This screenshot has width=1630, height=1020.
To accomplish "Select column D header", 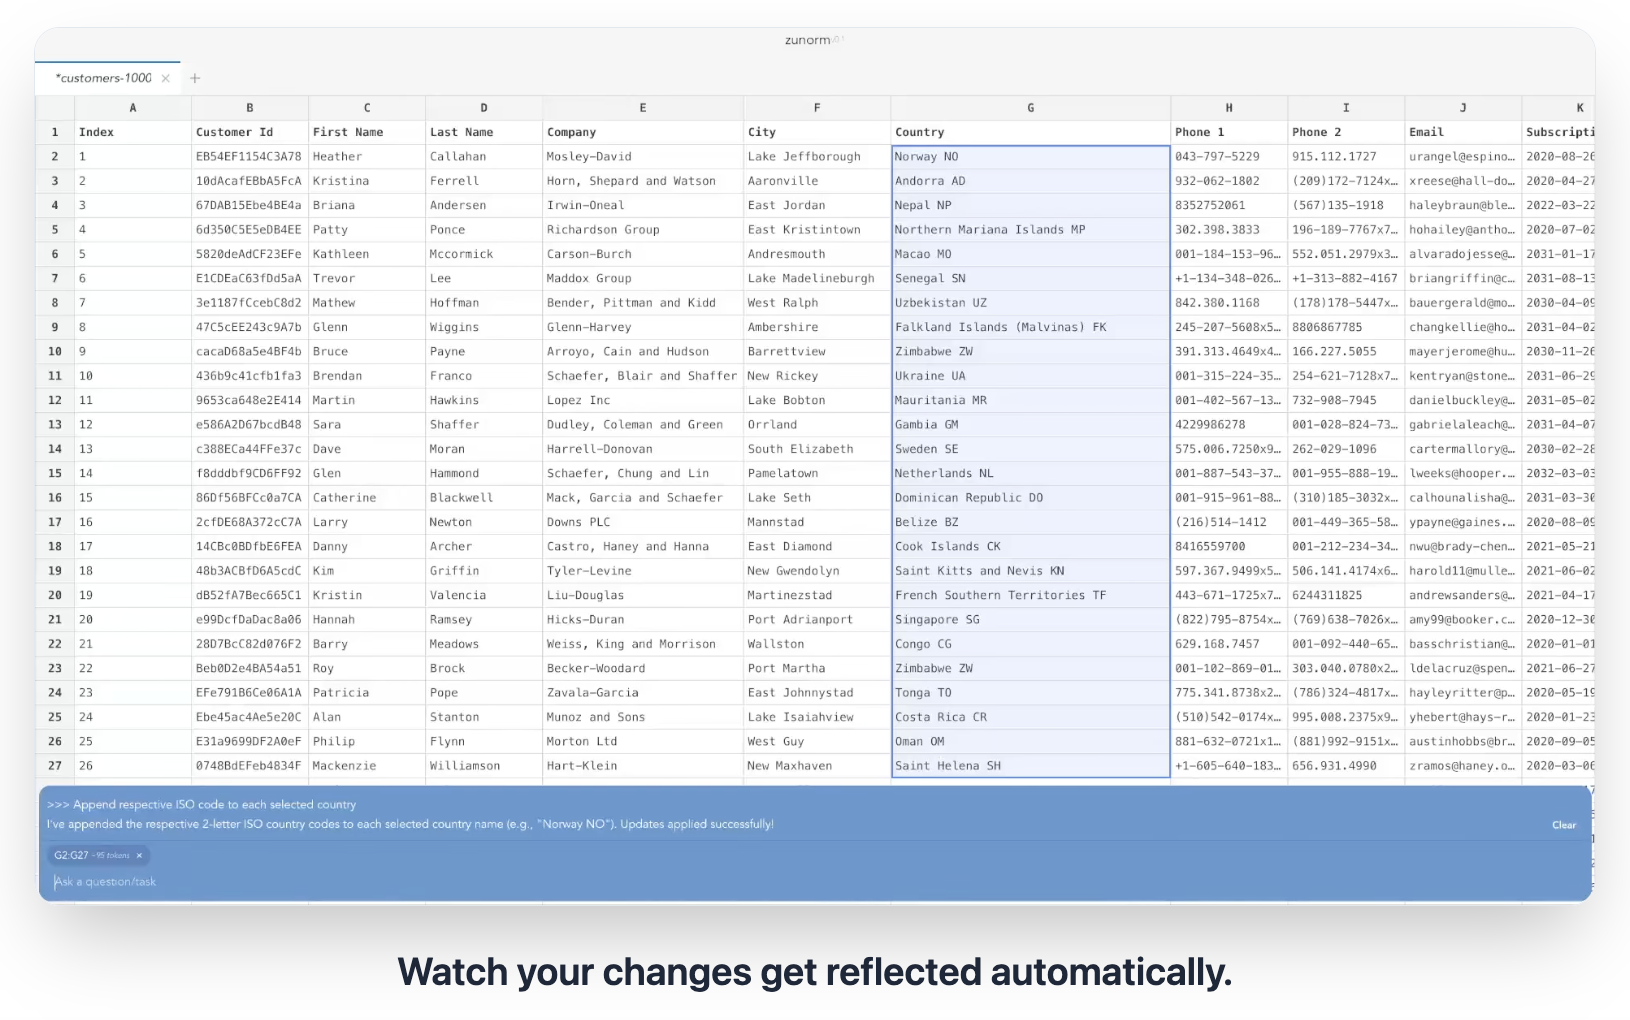I will (484, 108).
